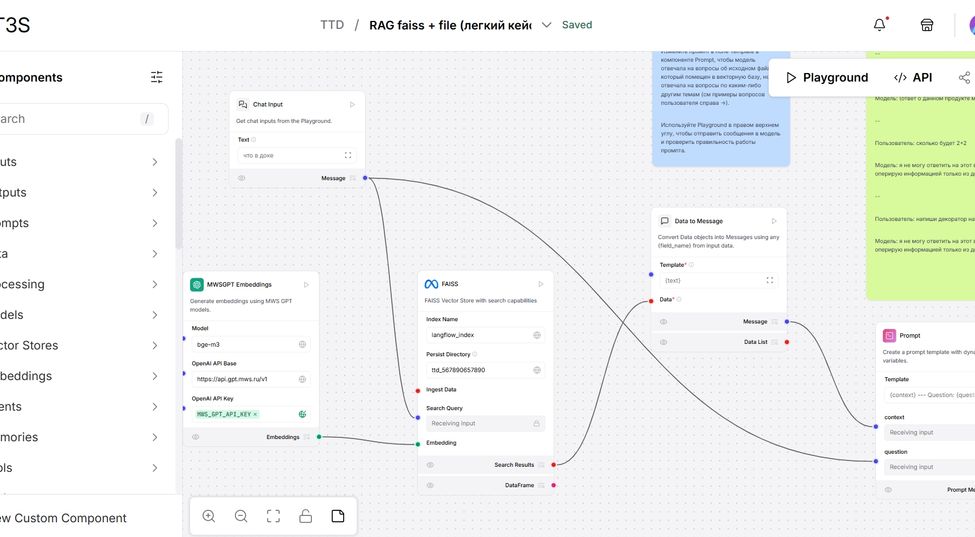Toggle eye icon on Chat Input Message output
This screenshot has width=975, height=537.
[x=242, y=178]
